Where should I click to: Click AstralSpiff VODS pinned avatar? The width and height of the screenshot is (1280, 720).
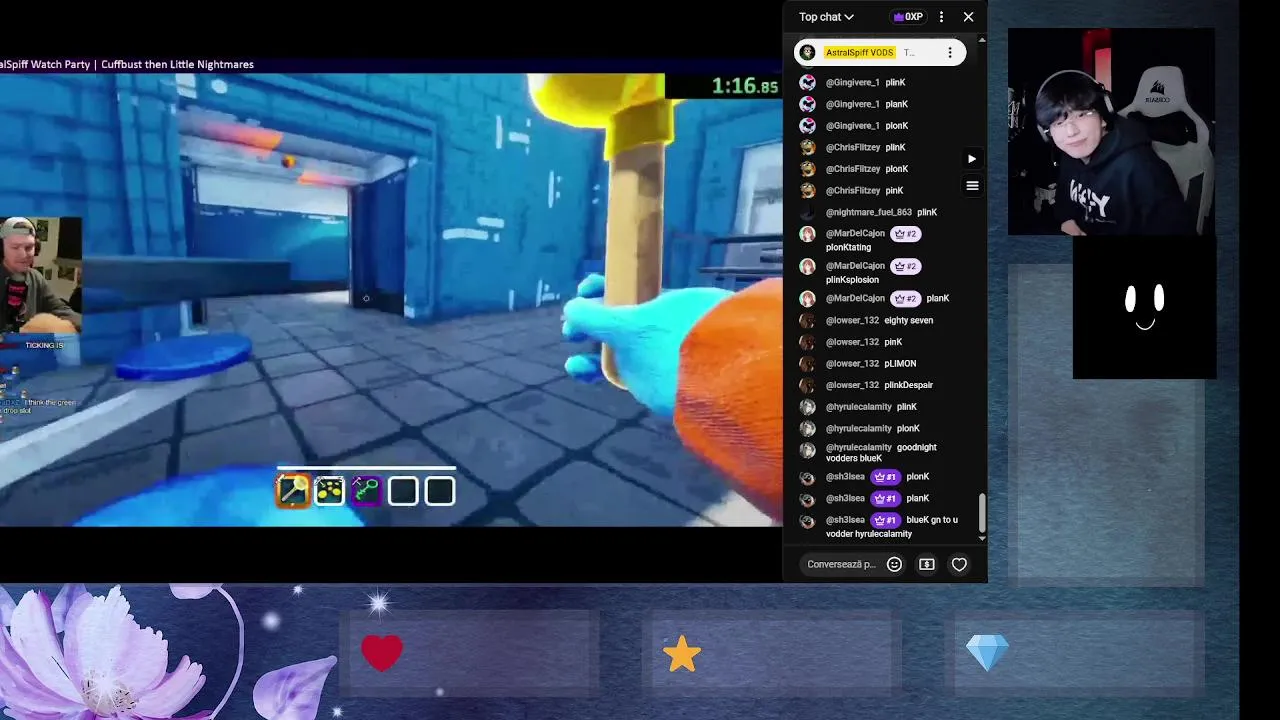(808, 52)
